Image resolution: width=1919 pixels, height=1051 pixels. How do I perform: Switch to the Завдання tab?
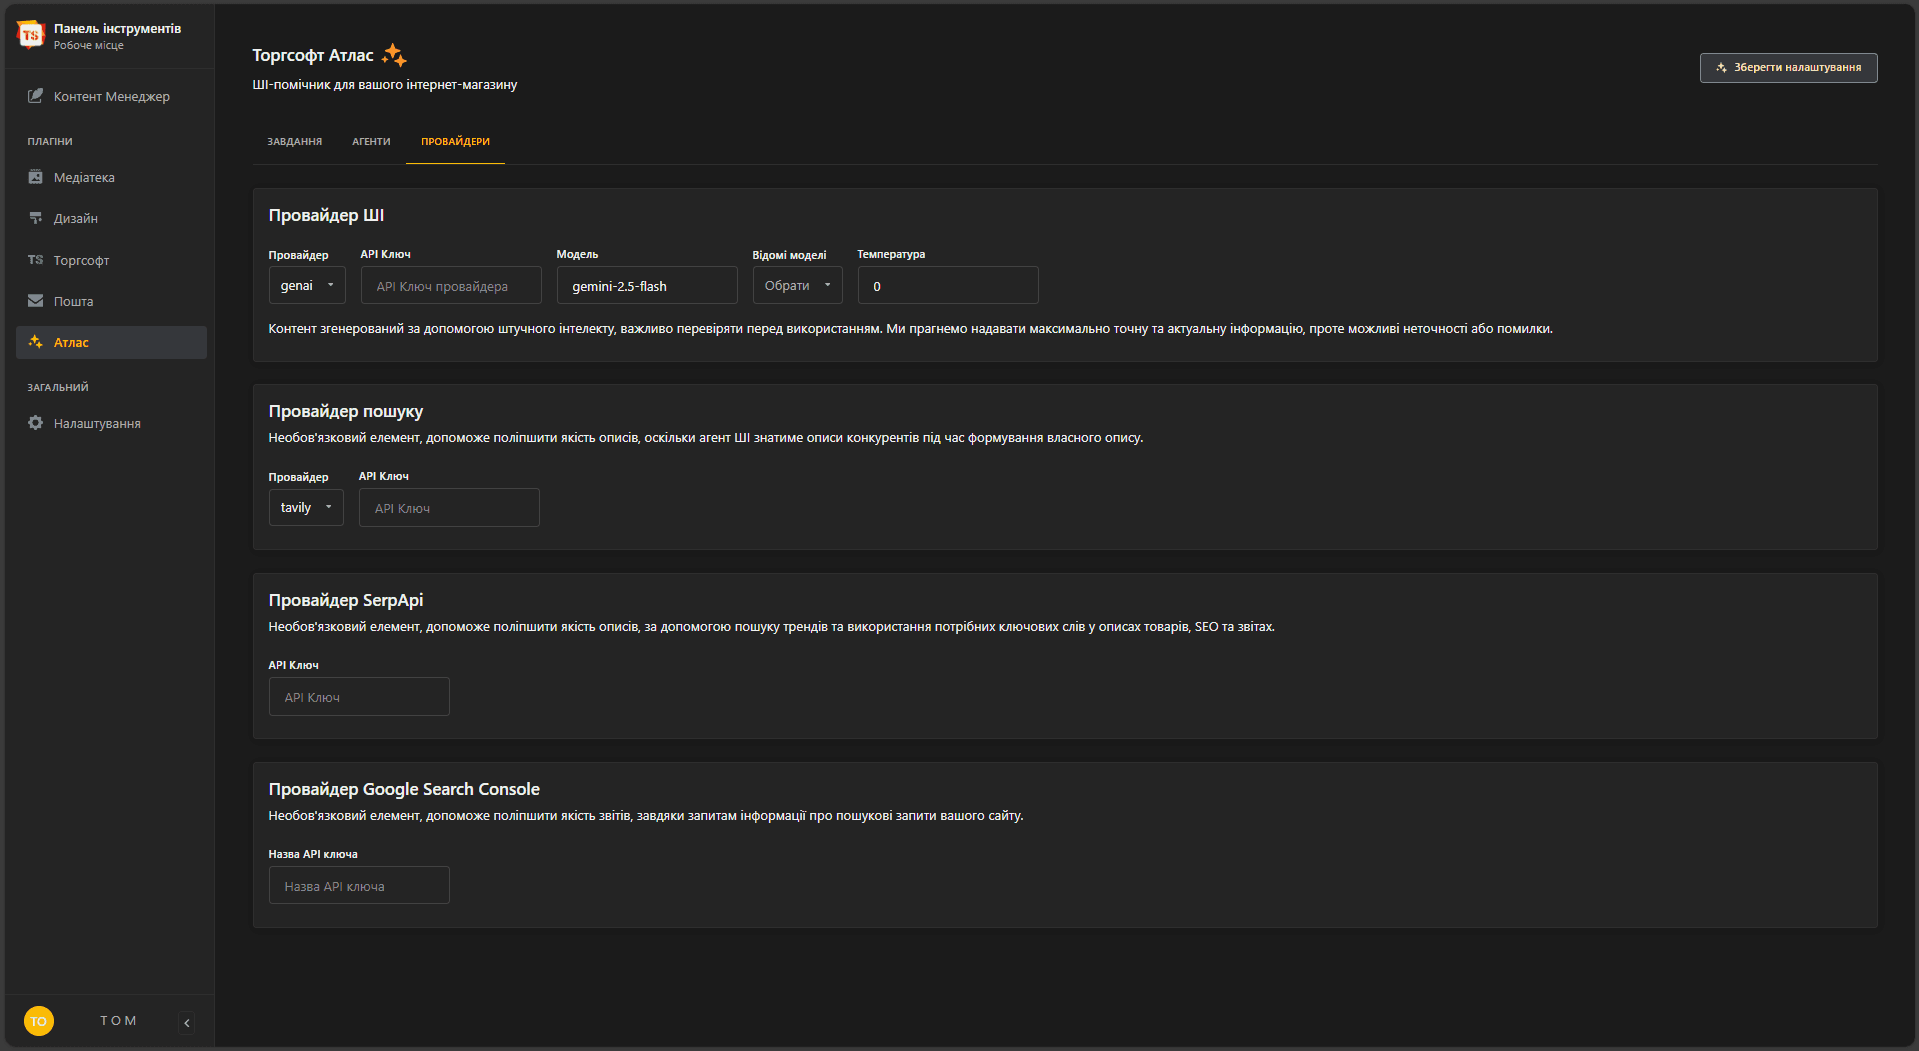coord(294,142)
